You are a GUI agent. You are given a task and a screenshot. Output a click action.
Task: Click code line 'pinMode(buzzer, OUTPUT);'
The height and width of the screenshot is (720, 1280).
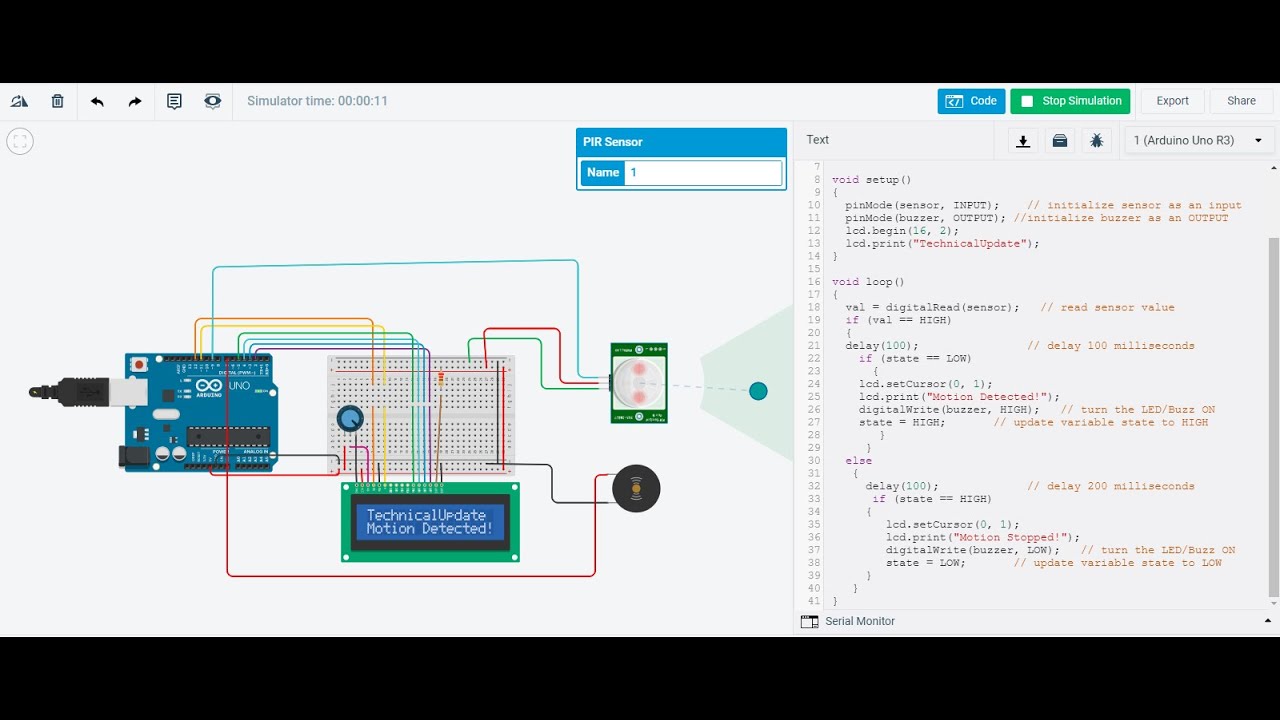[x=925, y=218]
